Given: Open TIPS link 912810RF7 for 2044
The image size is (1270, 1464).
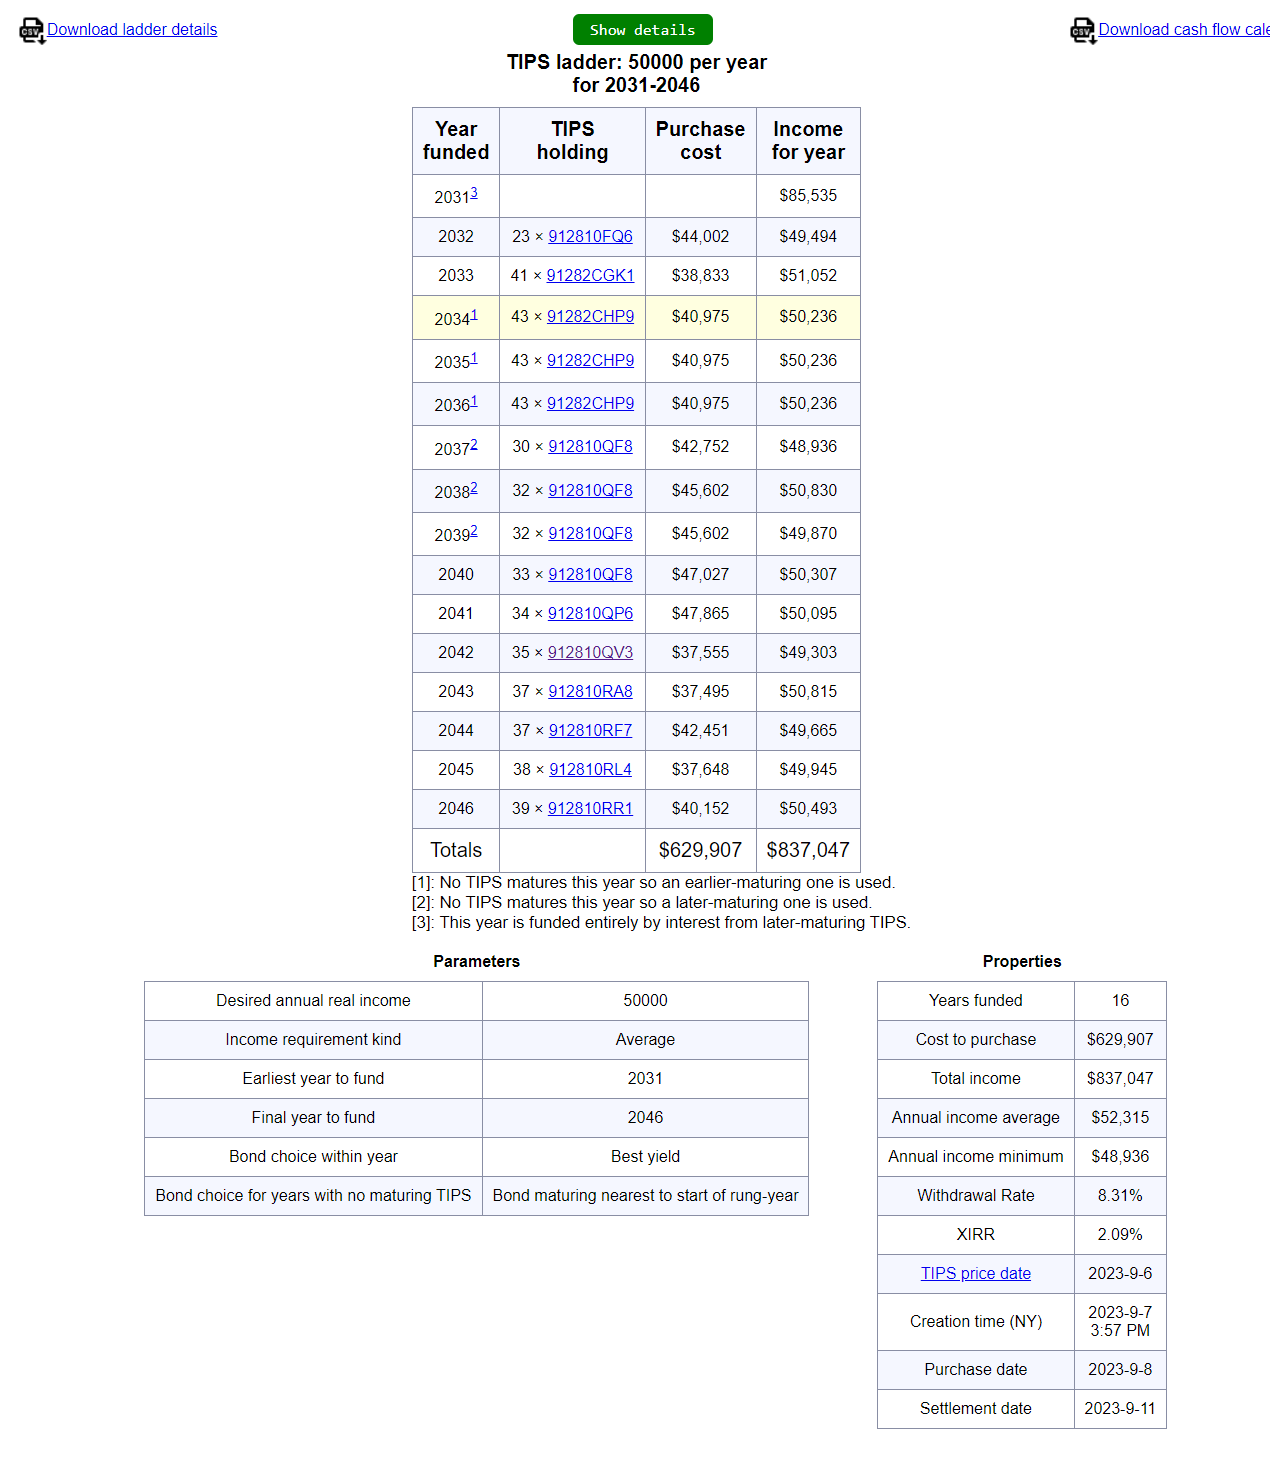Looking at the screenshot, I should [590, 731].
